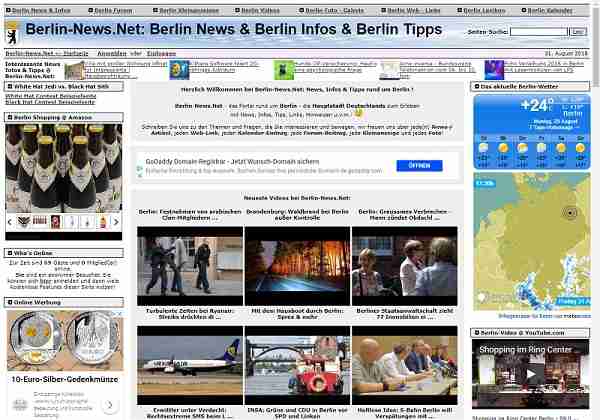
Task: Show next items in Amazon shopping carousel
Action: point(116,222)
